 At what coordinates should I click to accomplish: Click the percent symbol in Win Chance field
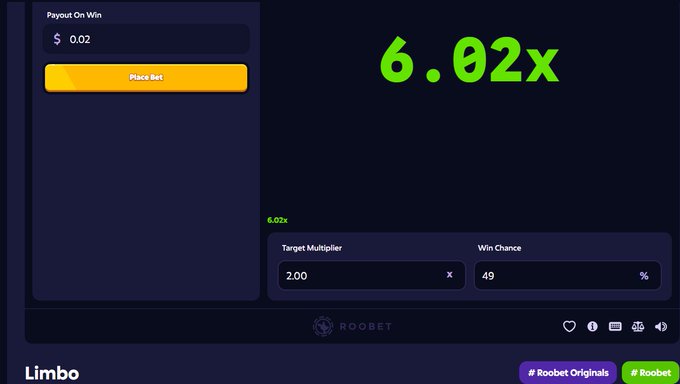pyautogui.click(x=644, y=276)
